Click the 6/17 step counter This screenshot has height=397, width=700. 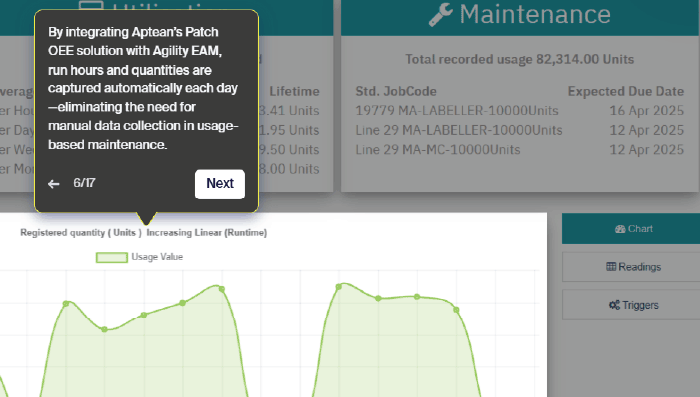[84, 183]
